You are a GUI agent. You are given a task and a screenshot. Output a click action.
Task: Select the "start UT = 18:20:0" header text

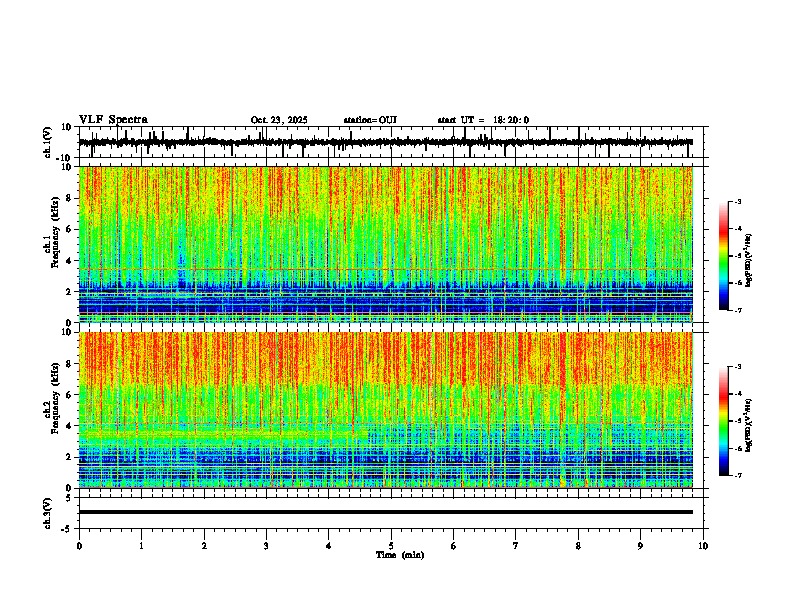point(483,120)
